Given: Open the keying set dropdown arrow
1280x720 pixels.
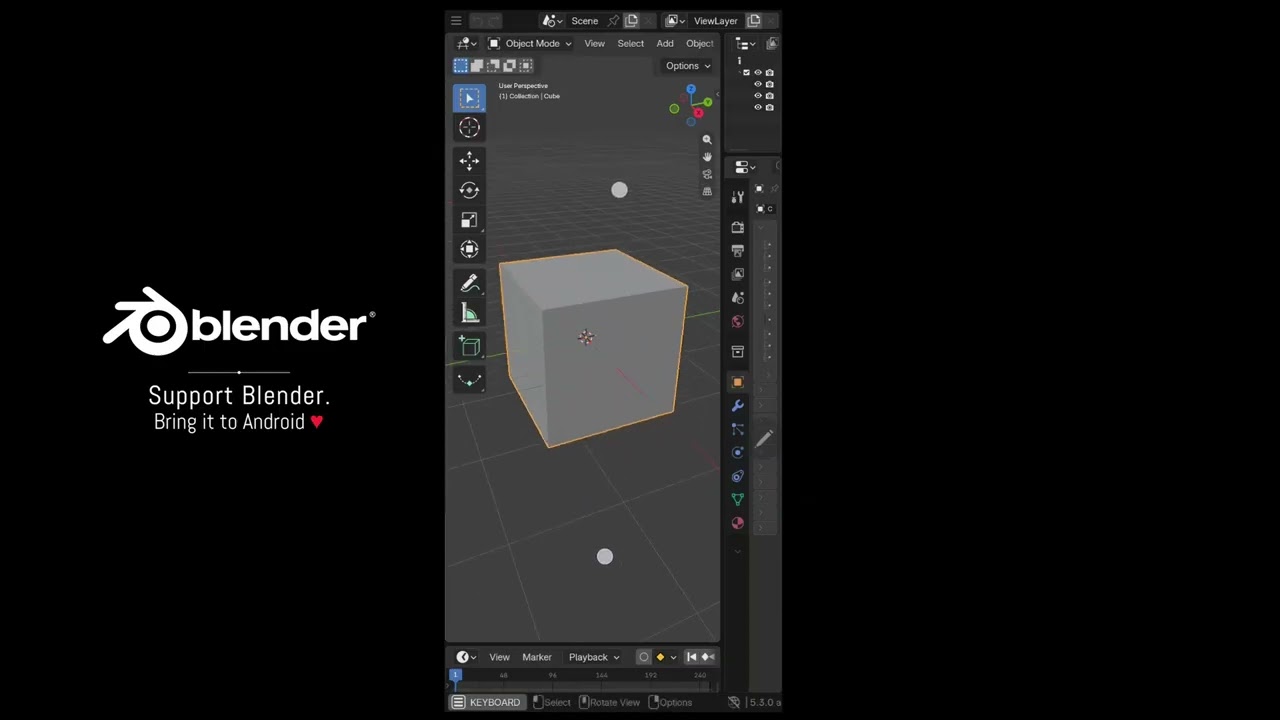Looking at the screenshot, I should tap(673, 657).
